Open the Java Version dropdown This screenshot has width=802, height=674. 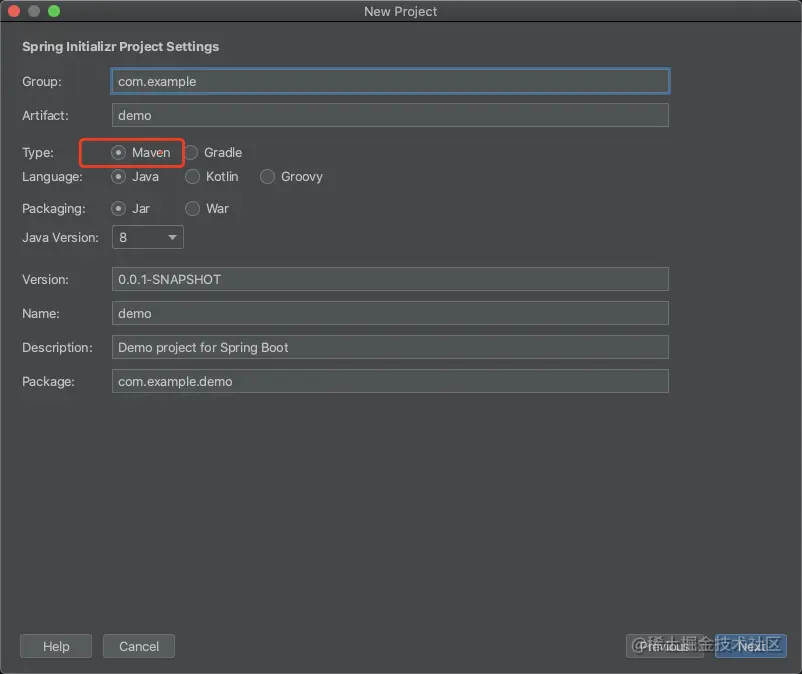coord(148,238)
